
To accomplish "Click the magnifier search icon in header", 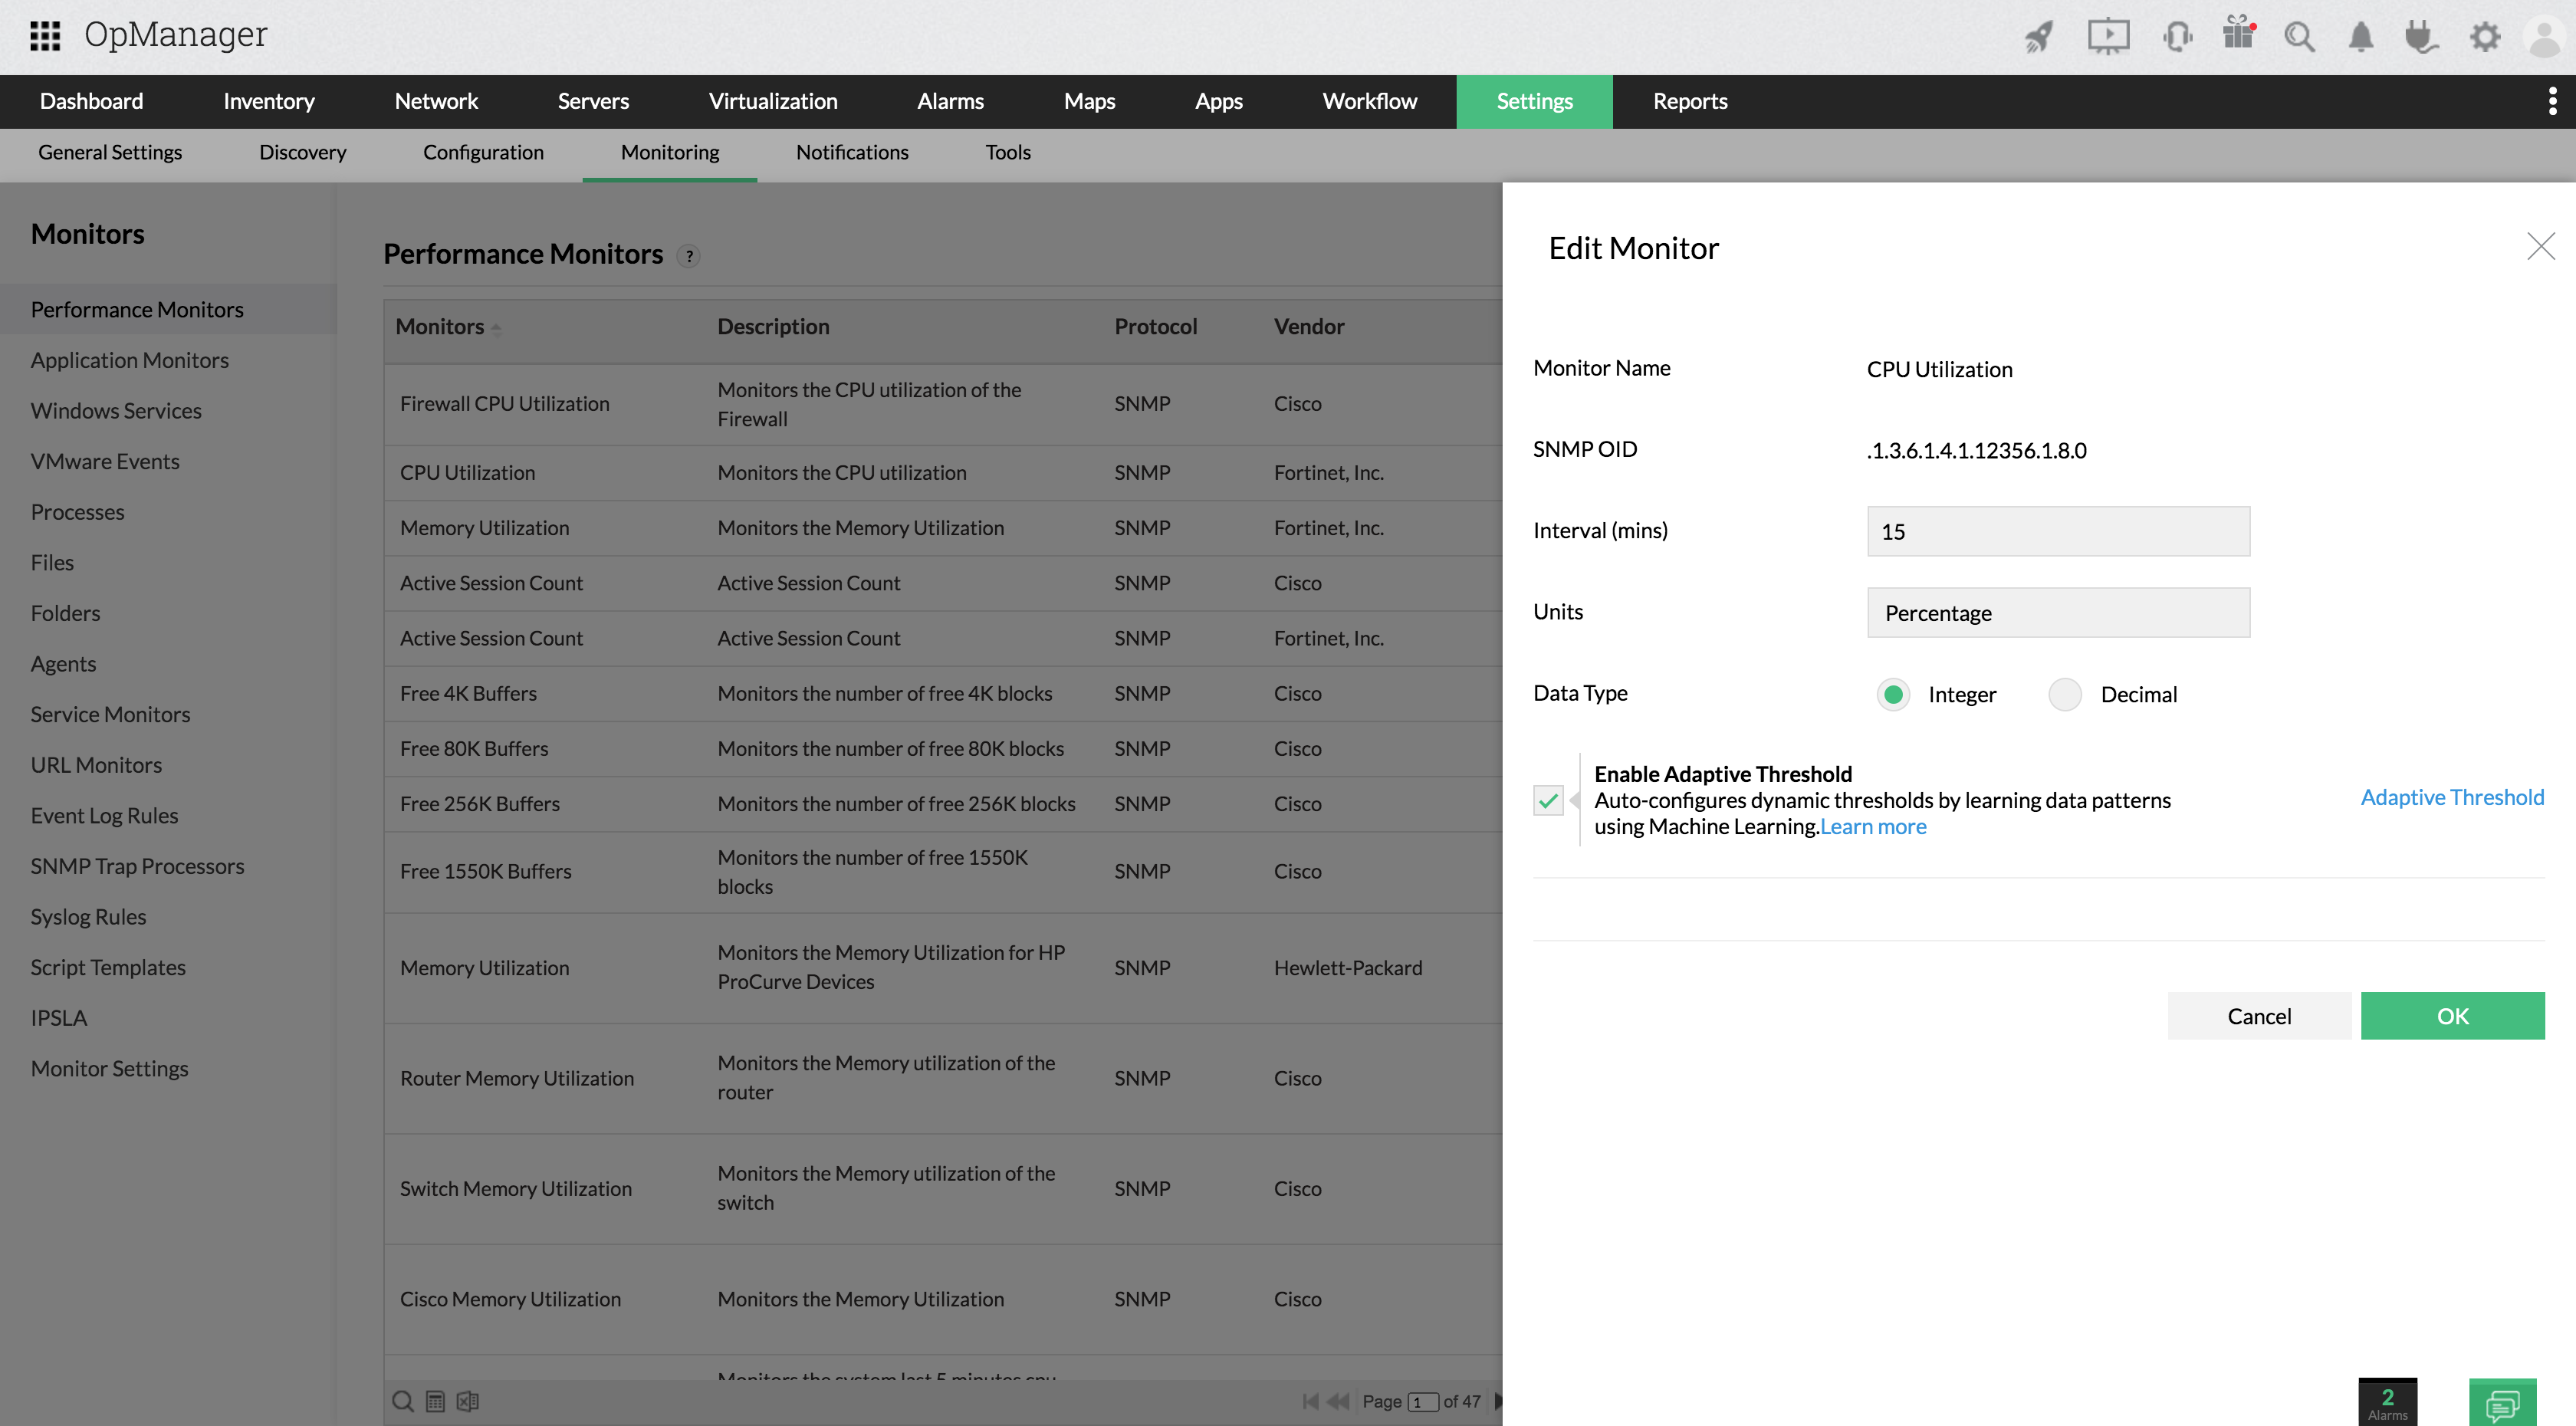I will (x=2299, y=37).
